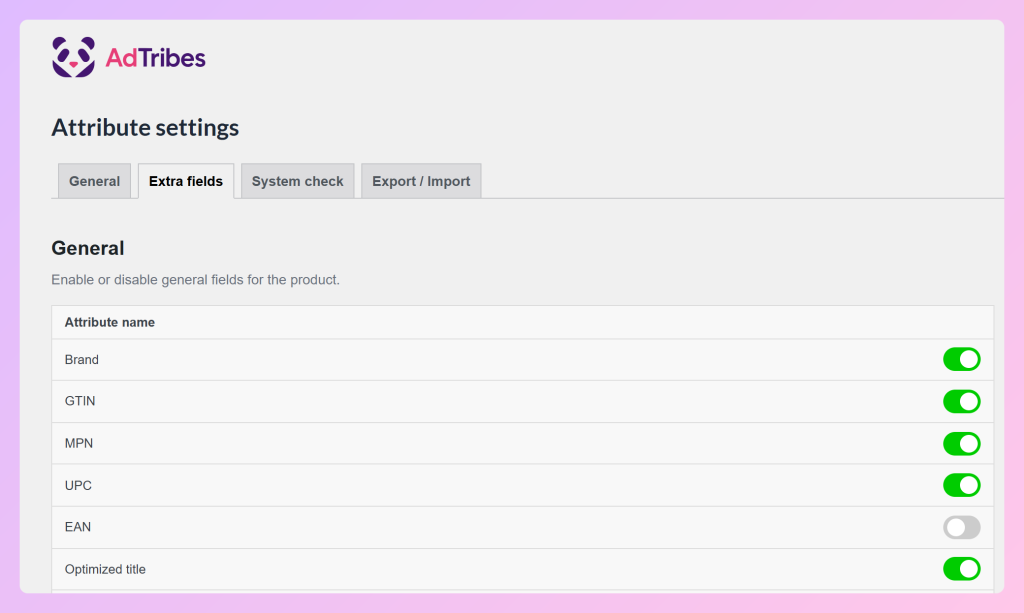Image resolution: width=1024 pixels, height=613 pixels.
Task: Select the 'Enable or disable general fields' description
Action: [195, 280]
